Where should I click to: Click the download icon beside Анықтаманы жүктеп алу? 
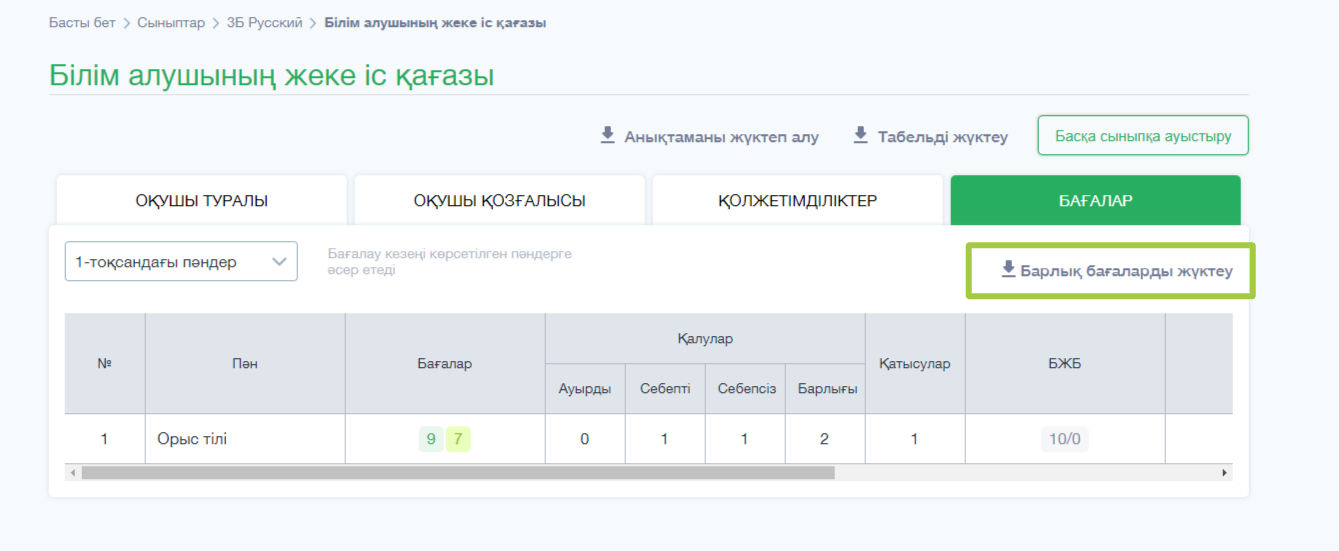(607, 135)
